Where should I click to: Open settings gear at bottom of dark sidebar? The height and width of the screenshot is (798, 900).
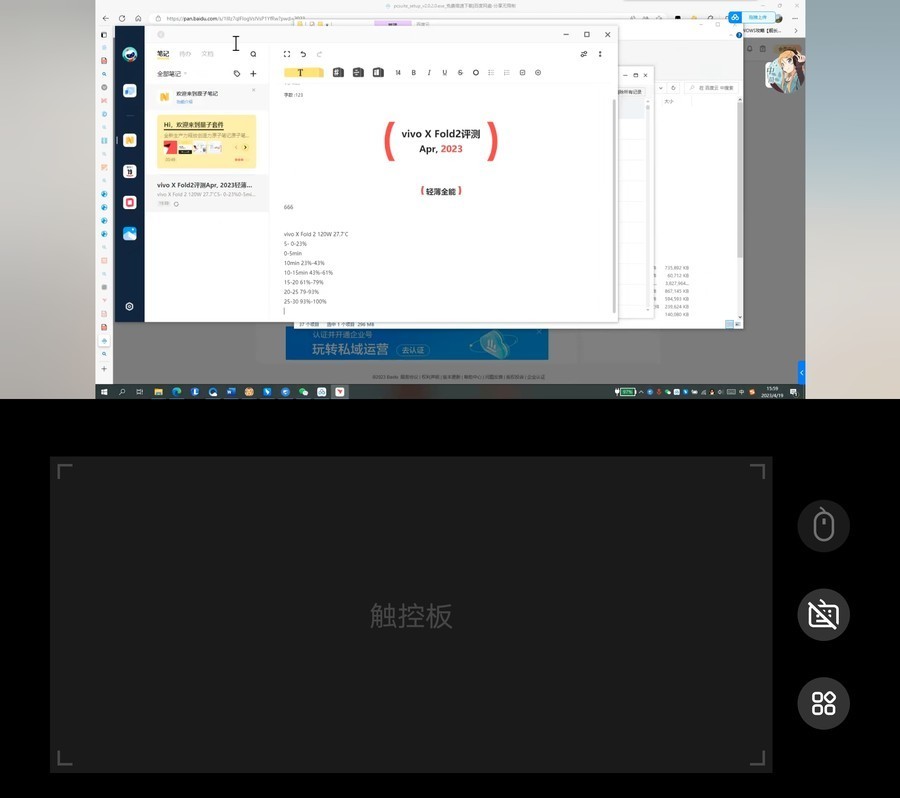(130, 307)
